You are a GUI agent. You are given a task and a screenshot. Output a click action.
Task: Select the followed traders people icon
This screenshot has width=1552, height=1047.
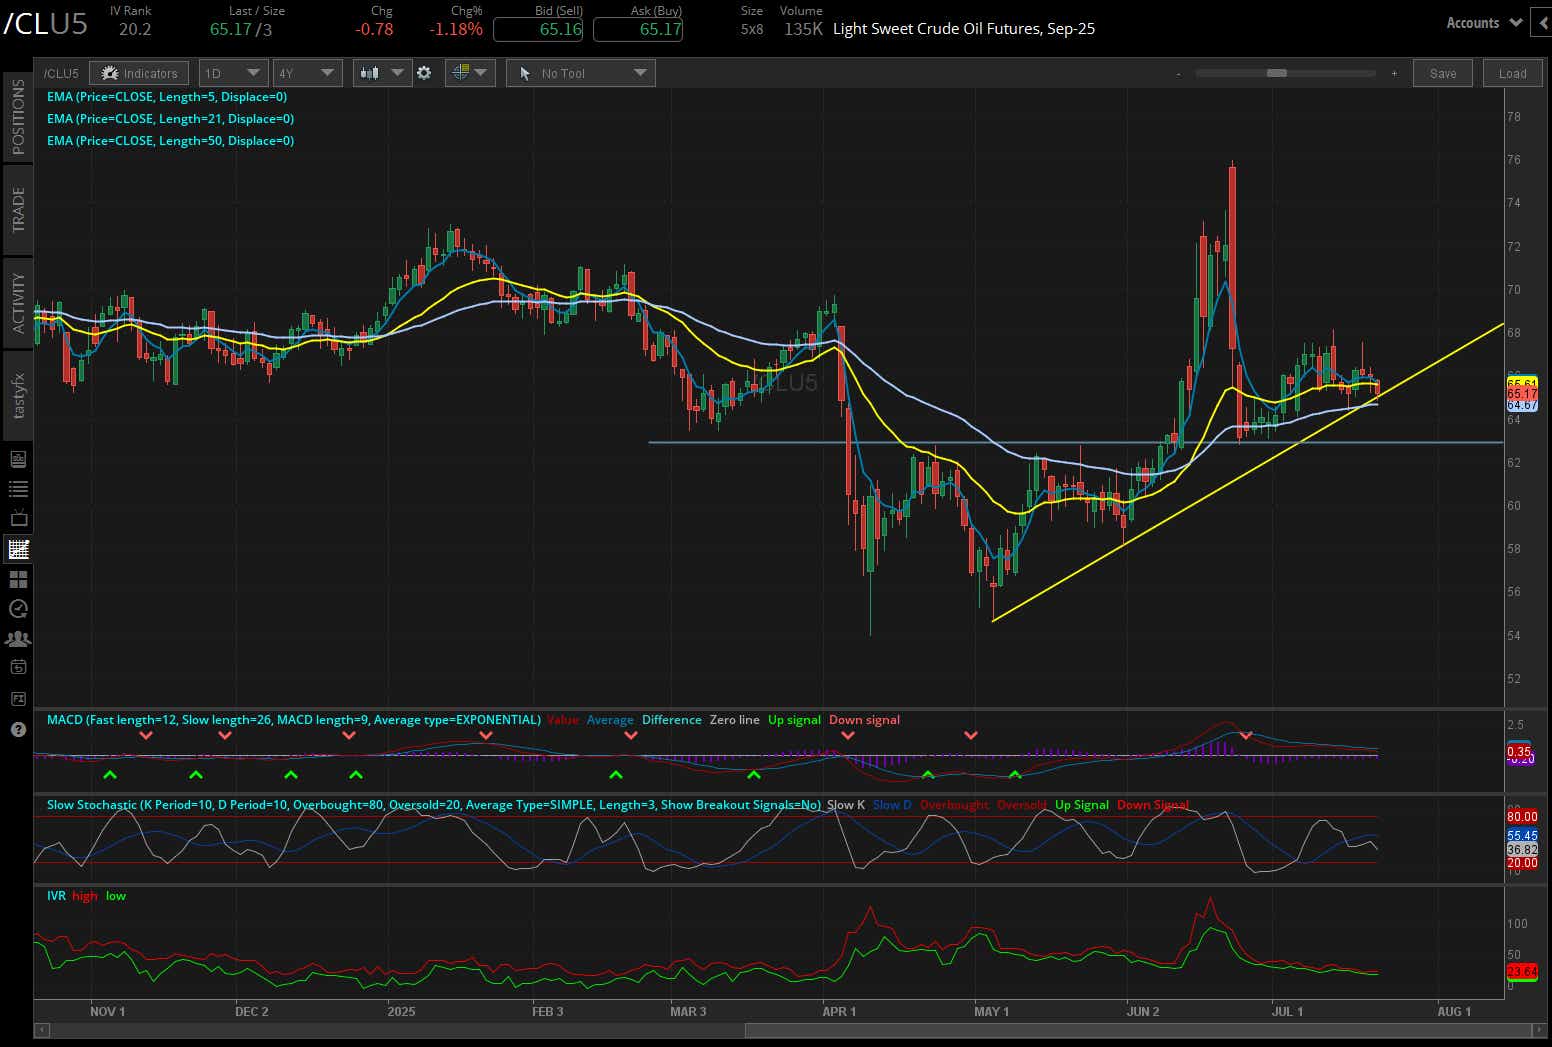click(x=18, y=638)
